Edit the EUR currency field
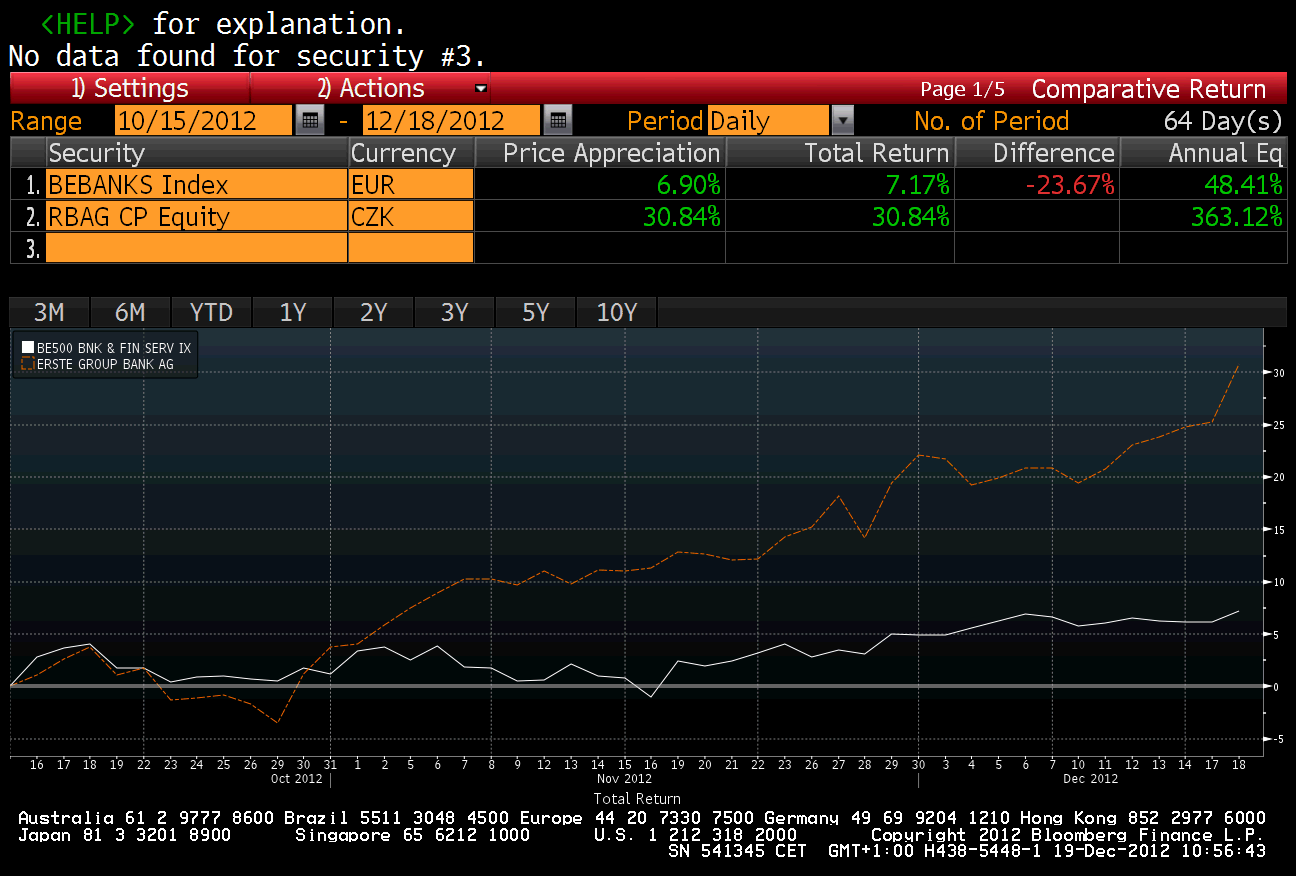 [x=410, y=185]
